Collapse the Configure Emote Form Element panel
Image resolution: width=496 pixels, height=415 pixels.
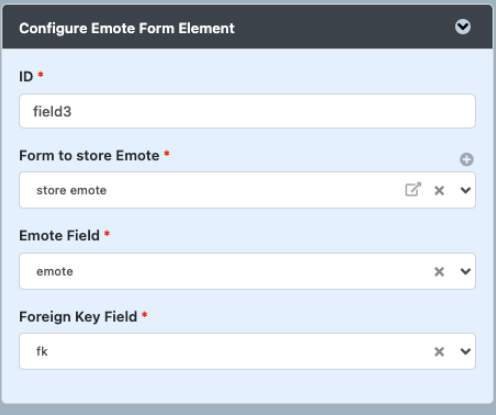pos(463,27)
